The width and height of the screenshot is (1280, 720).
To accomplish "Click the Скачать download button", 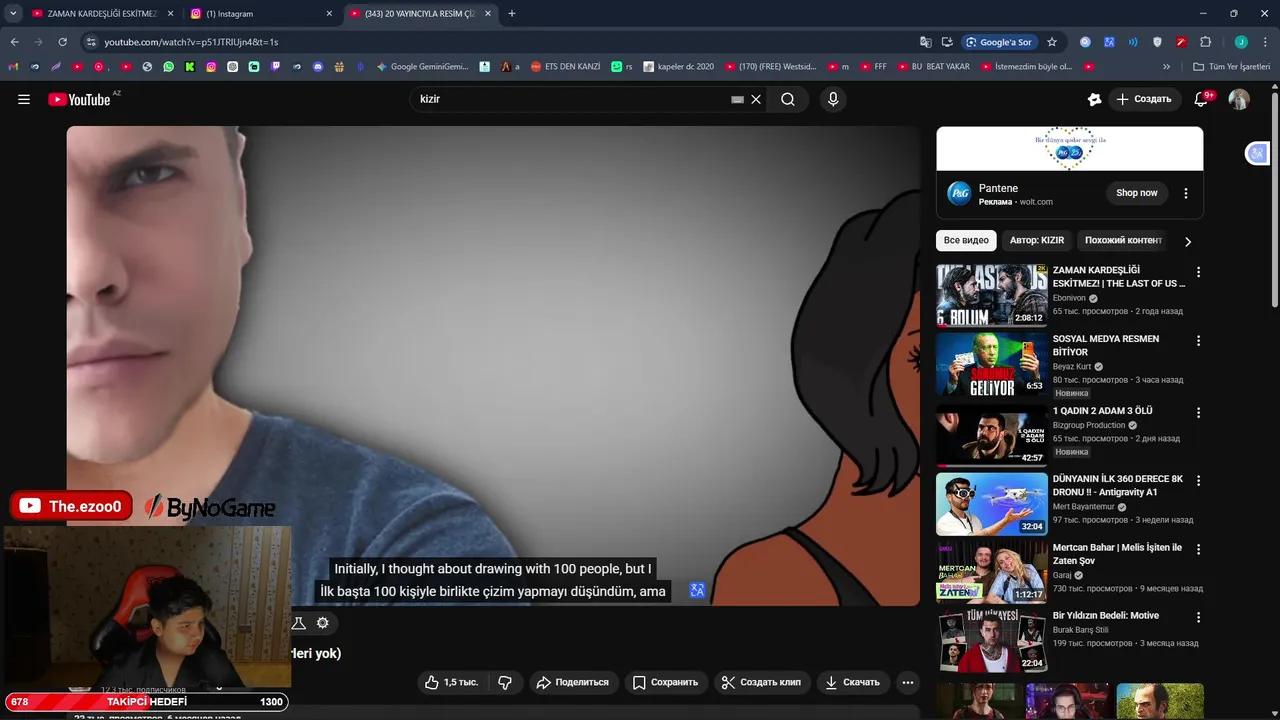I will (852, 682).
